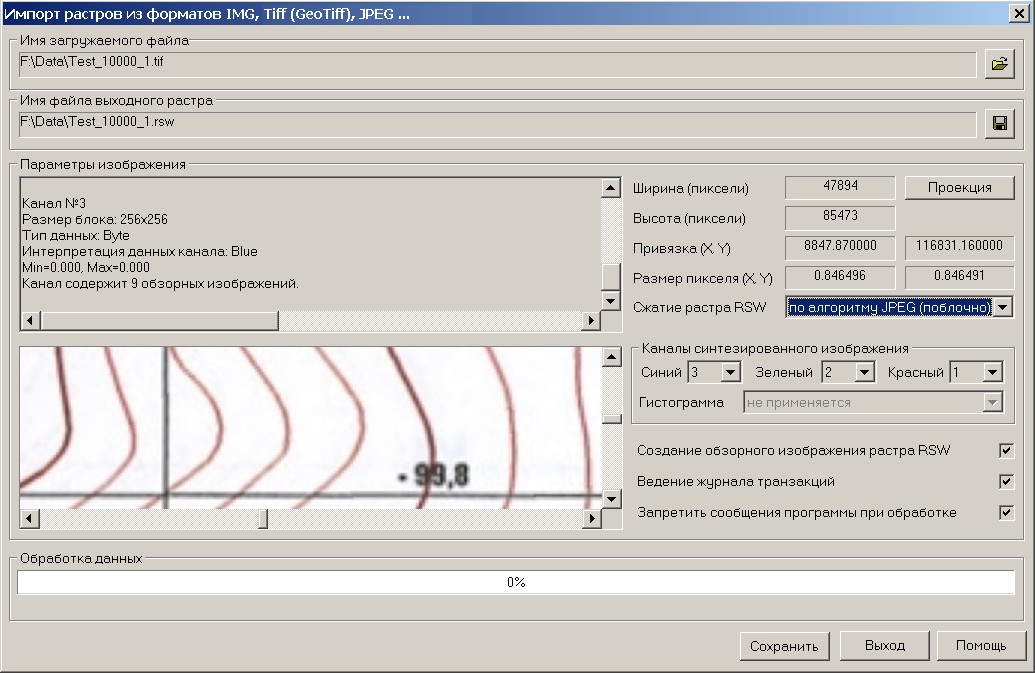Open the red channel (Красный) dropdown
Image resolution: width=1035 pixels, height=673 pixels.
pyautogui.click(x=992, y=372)
